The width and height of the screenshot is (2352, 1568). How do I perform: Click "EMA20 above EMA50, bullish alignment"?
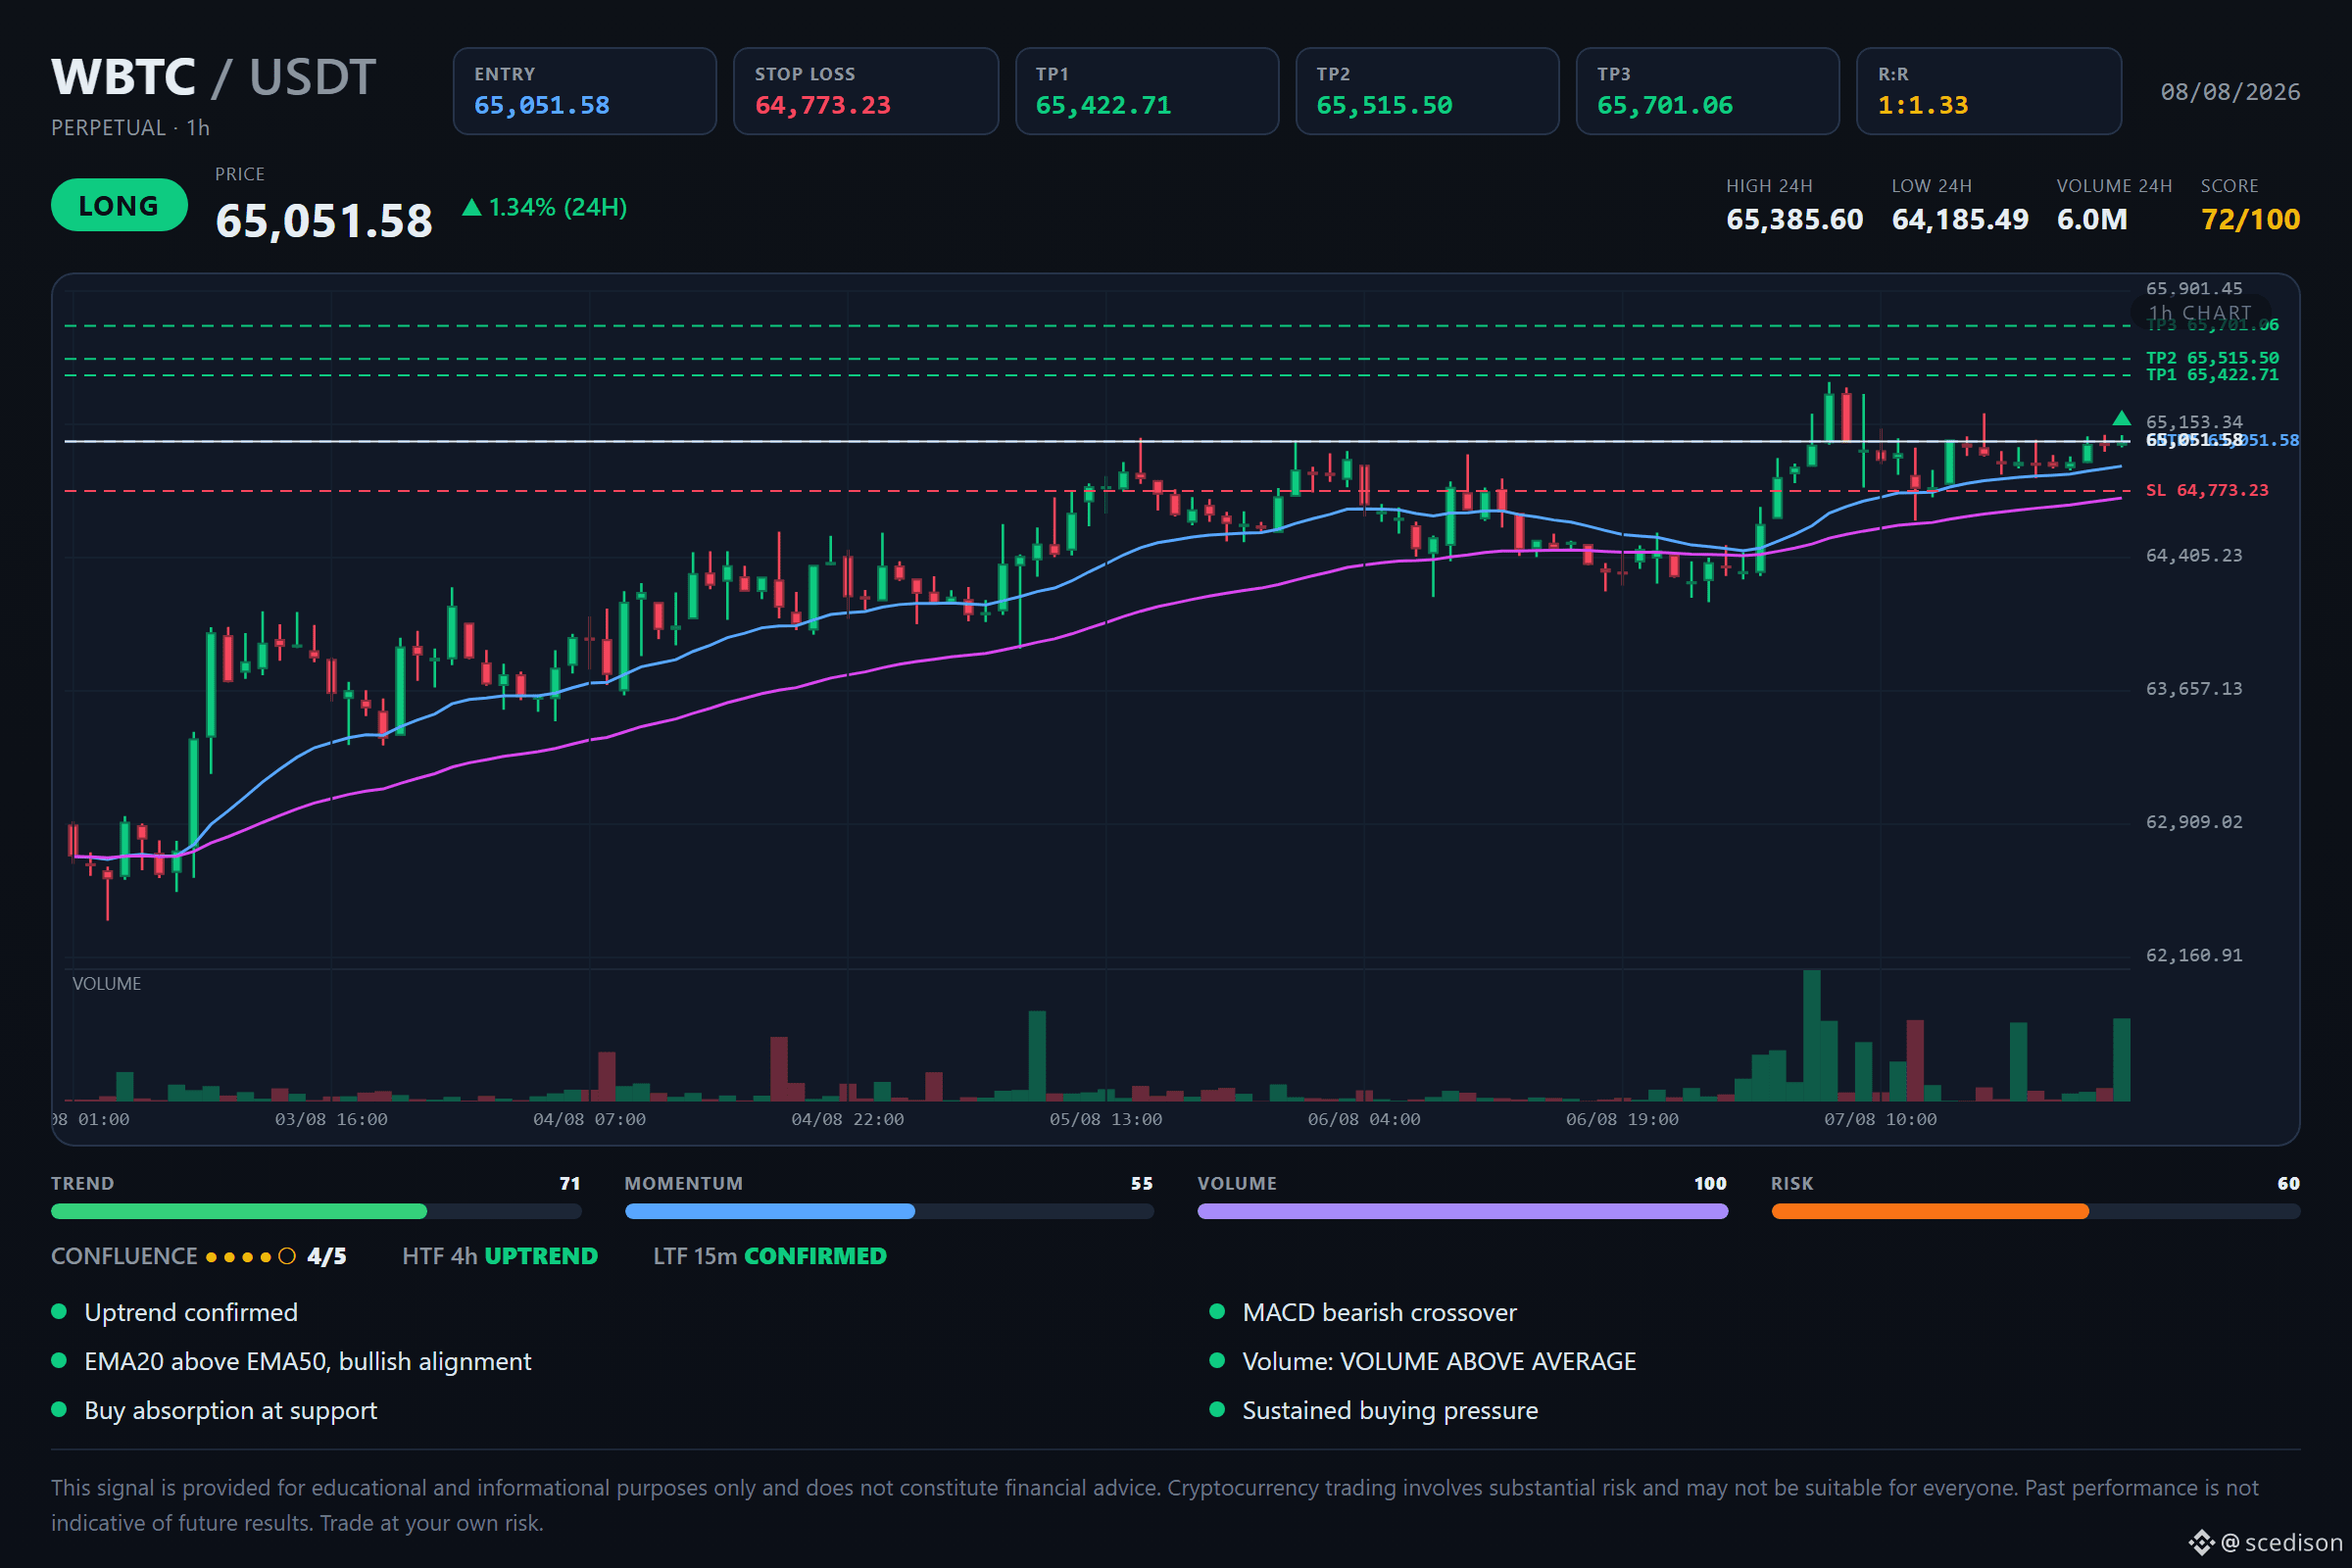(308, 1361)
